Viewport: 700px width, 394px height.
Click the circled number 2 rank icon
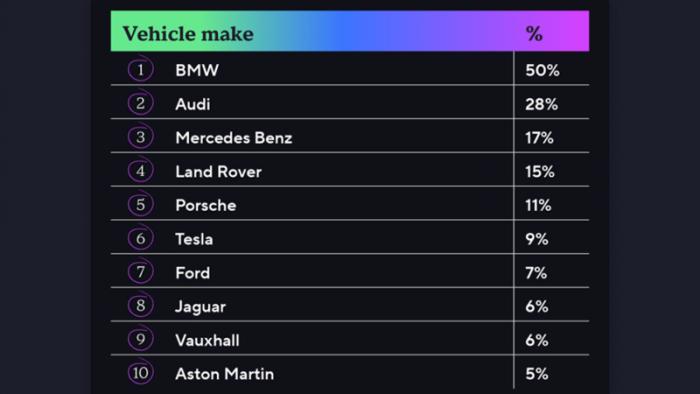pos(141,103)
